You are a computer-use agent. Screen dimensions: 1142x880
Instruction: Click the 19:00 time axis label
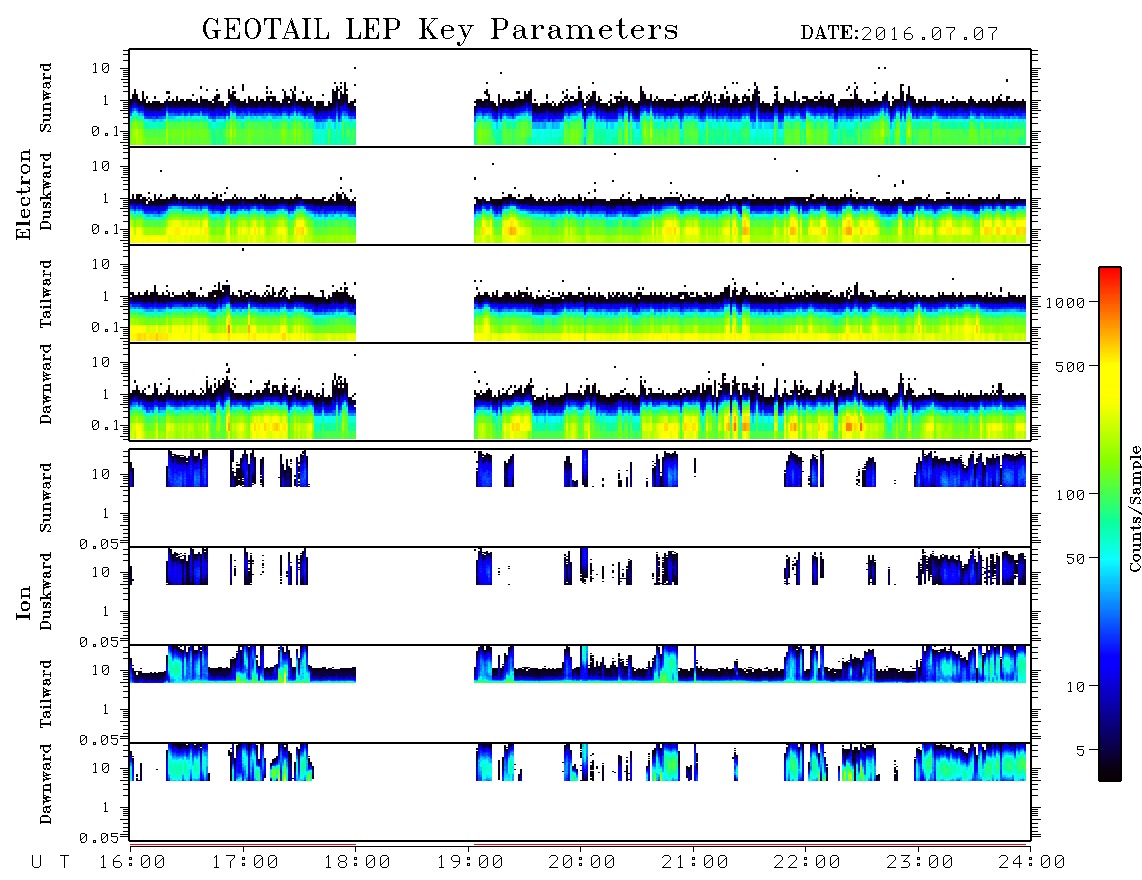coord(470,862)
